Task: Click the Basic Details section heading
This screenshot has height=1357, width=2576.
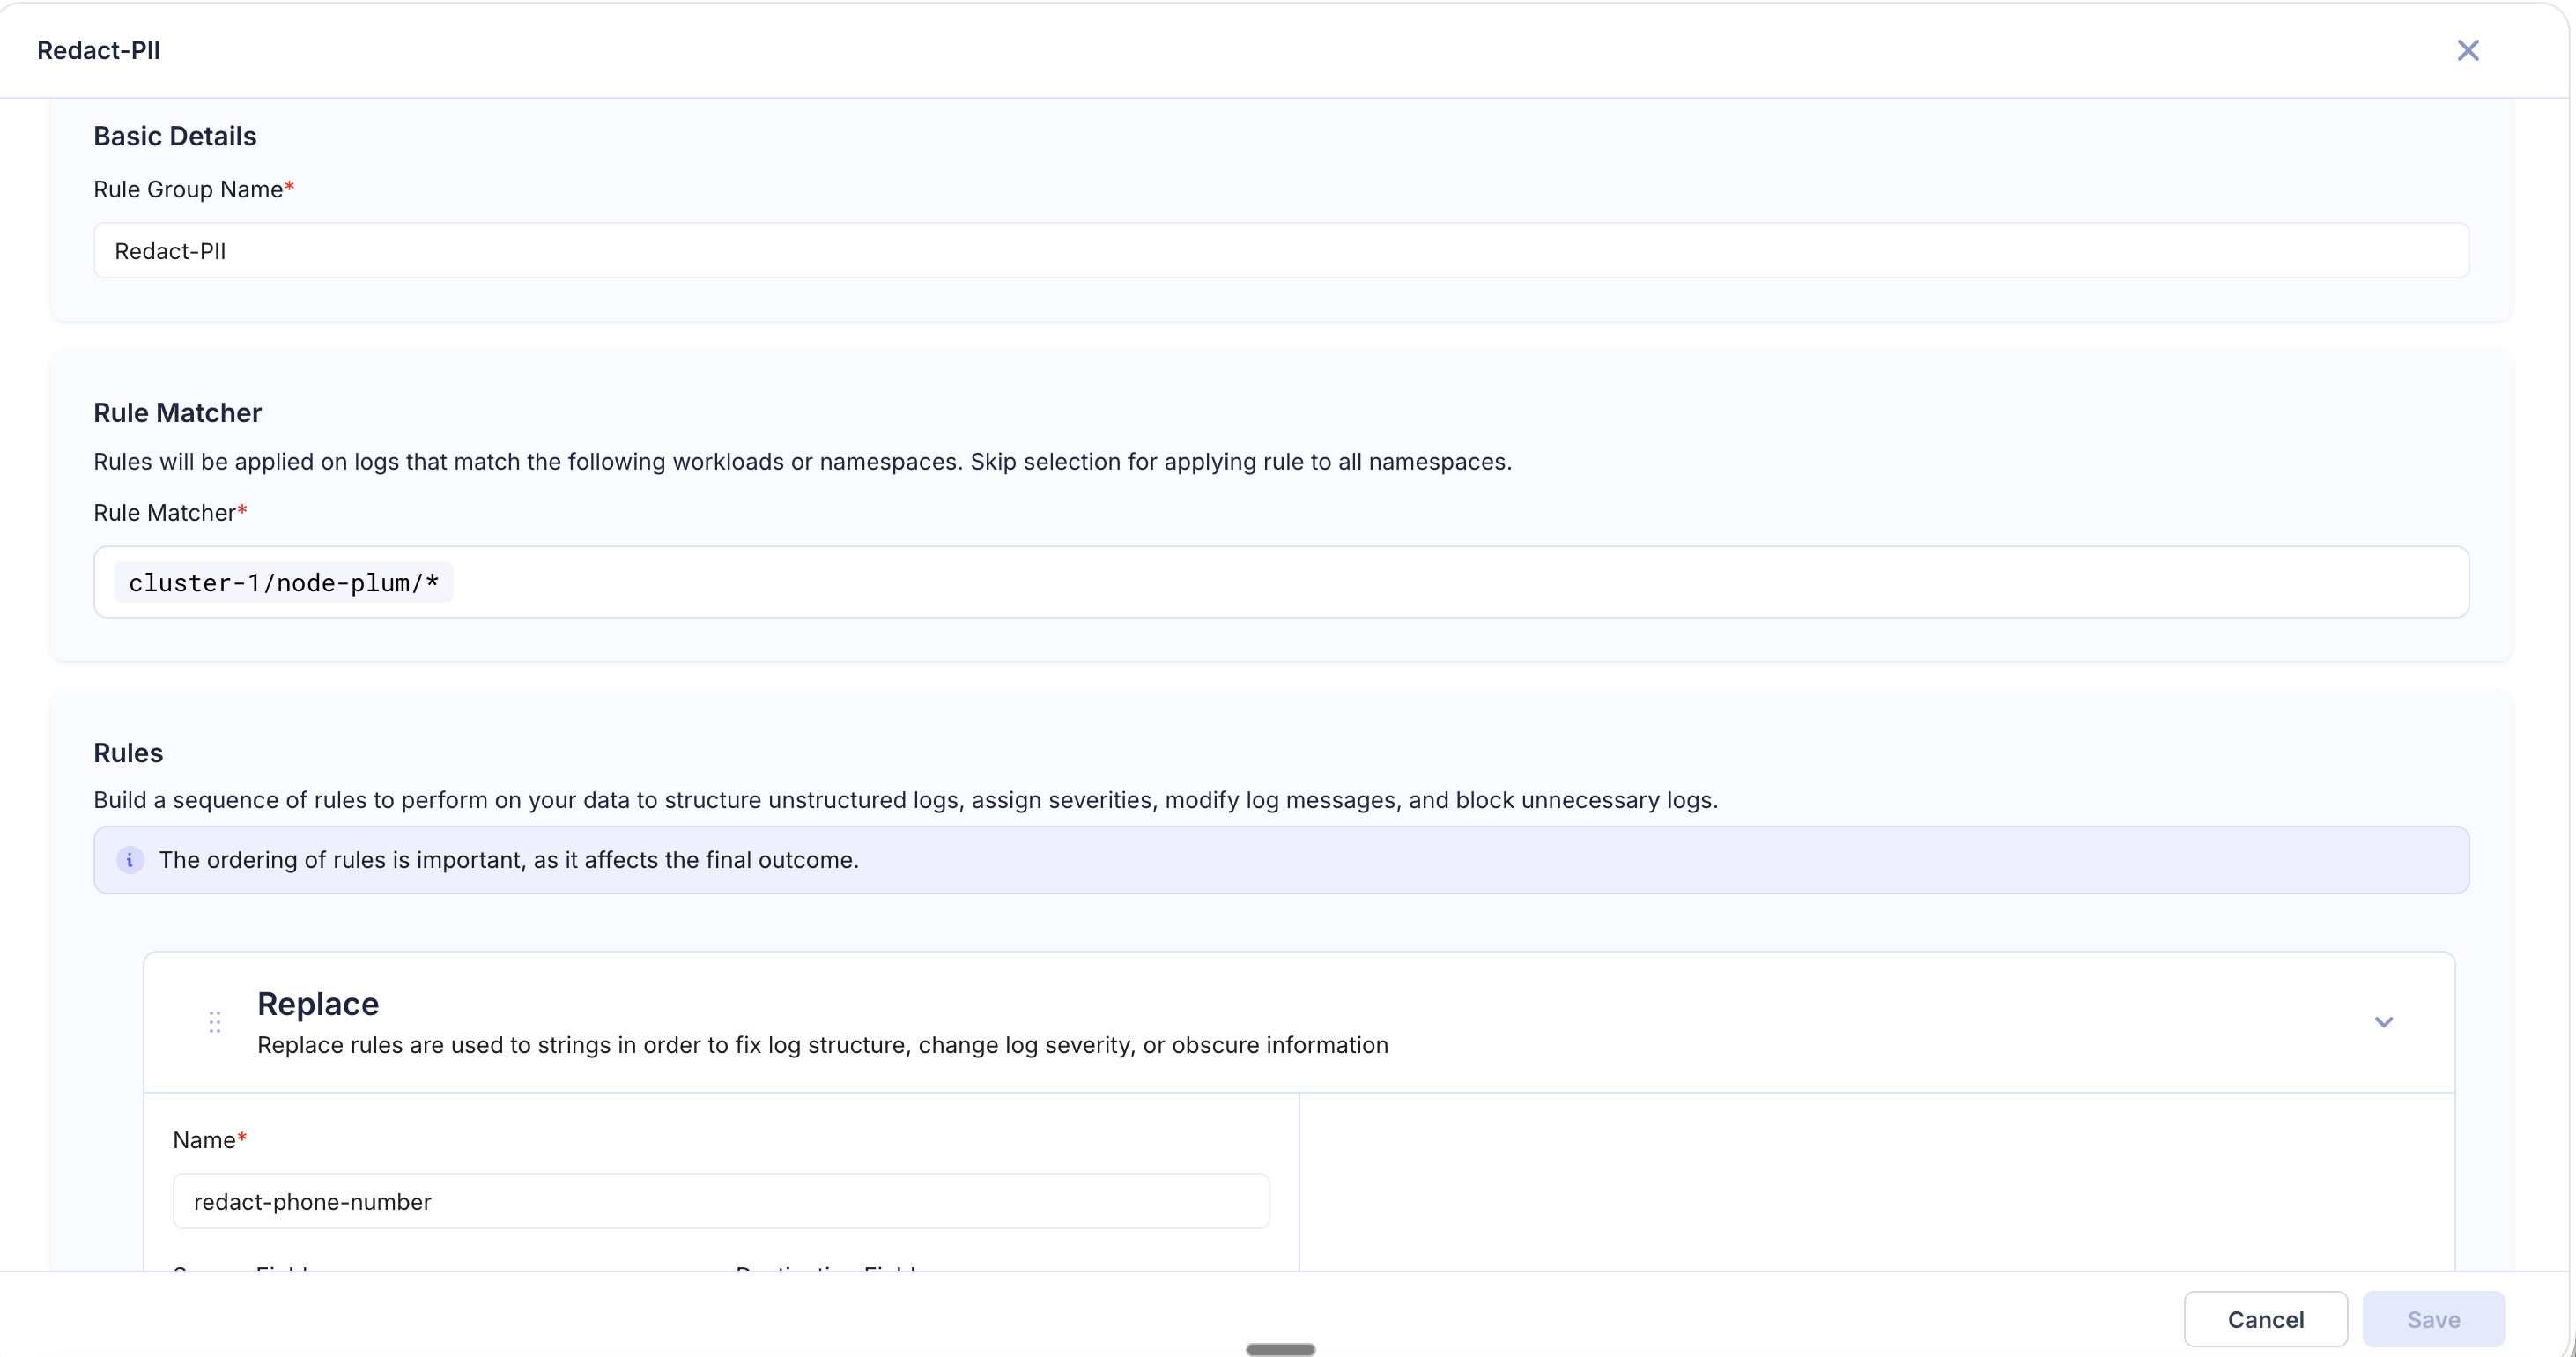Action: [175, 136]
